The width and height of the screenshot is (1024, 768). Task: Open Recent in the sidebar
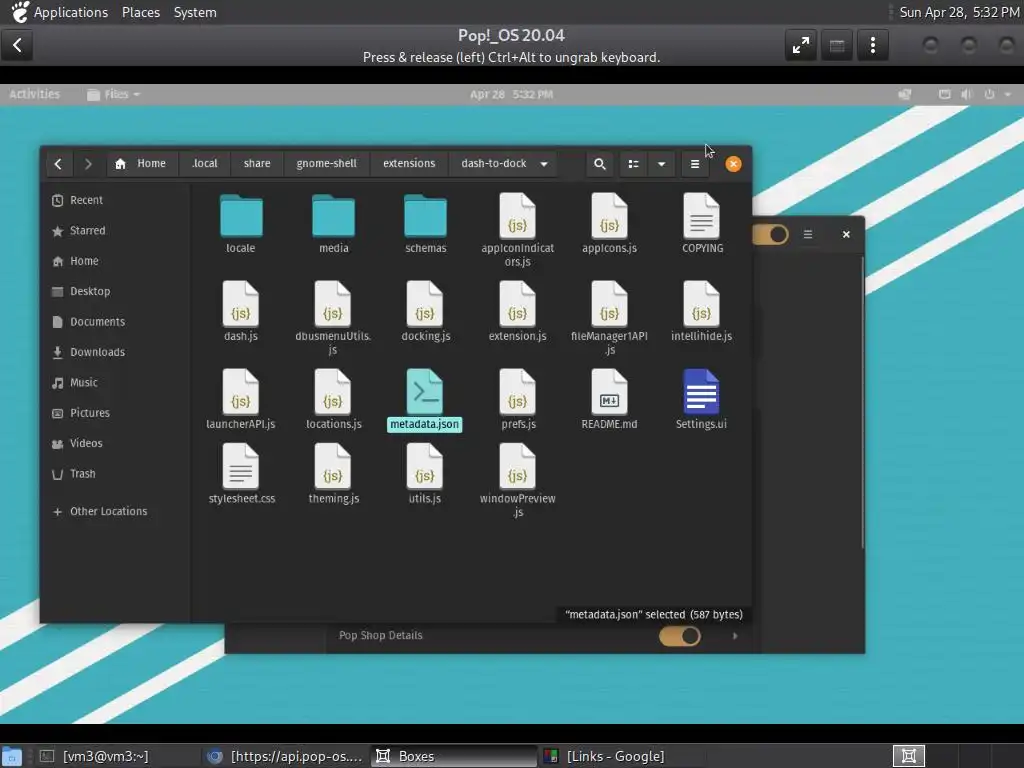(x=115, y=200)
